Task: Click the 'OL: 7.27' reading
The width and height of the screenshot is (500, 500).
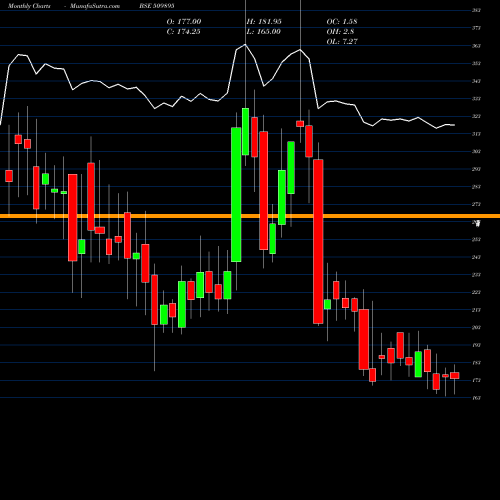Action: pos(342,41)
